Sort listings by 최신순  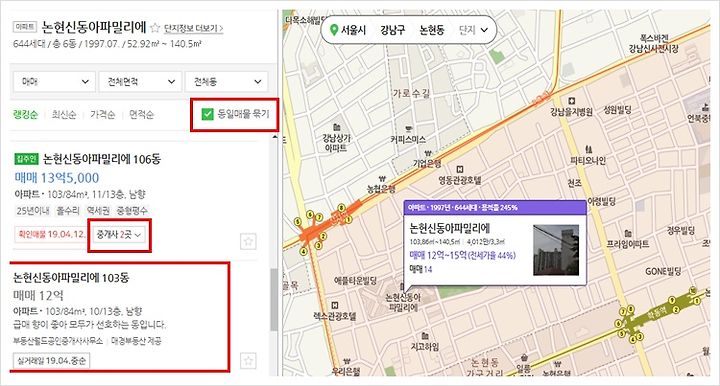point(64,114)
